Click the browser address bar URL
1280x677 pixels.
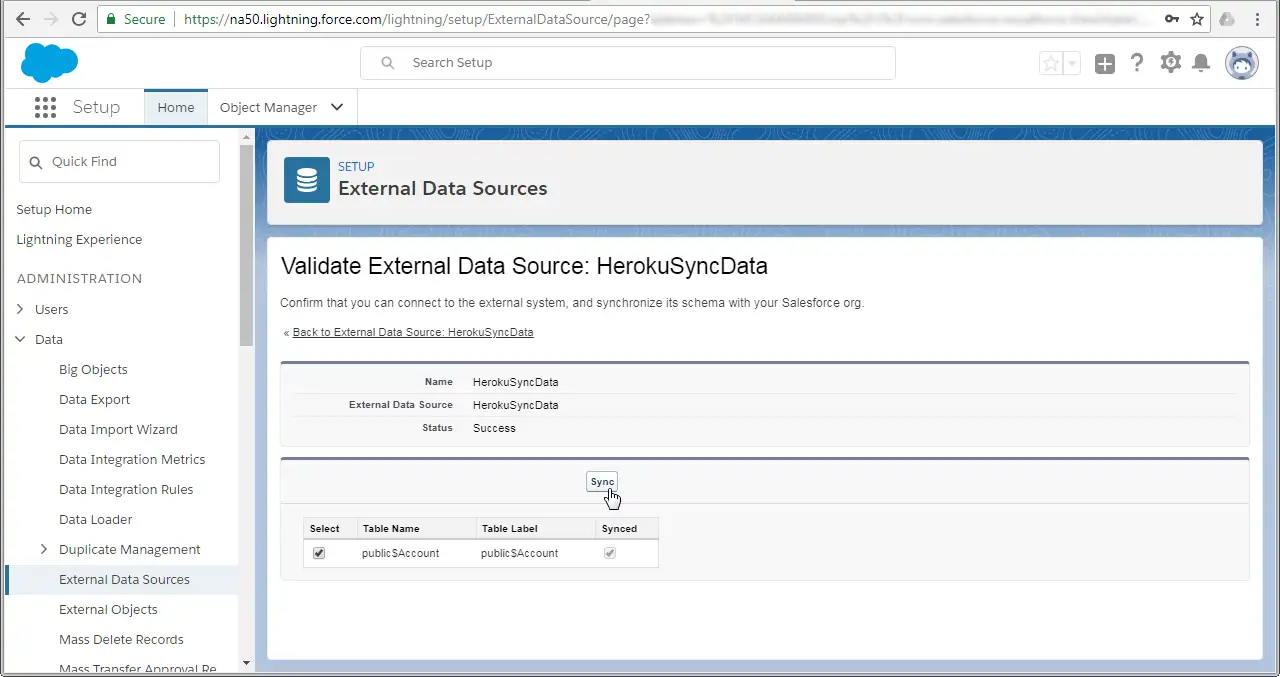(640, 19)
